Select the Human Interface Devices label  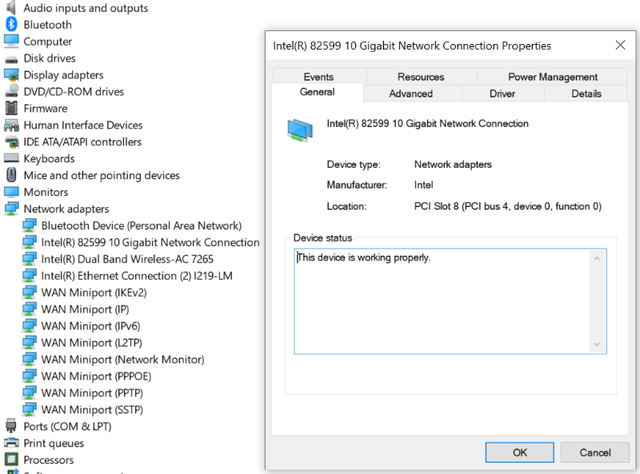click(83, 125)
